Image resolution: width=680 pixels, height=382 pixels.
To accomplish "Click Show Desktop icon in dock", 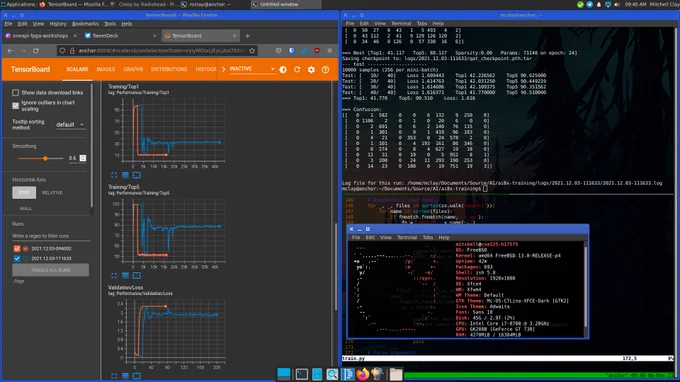I will [284, 374].
